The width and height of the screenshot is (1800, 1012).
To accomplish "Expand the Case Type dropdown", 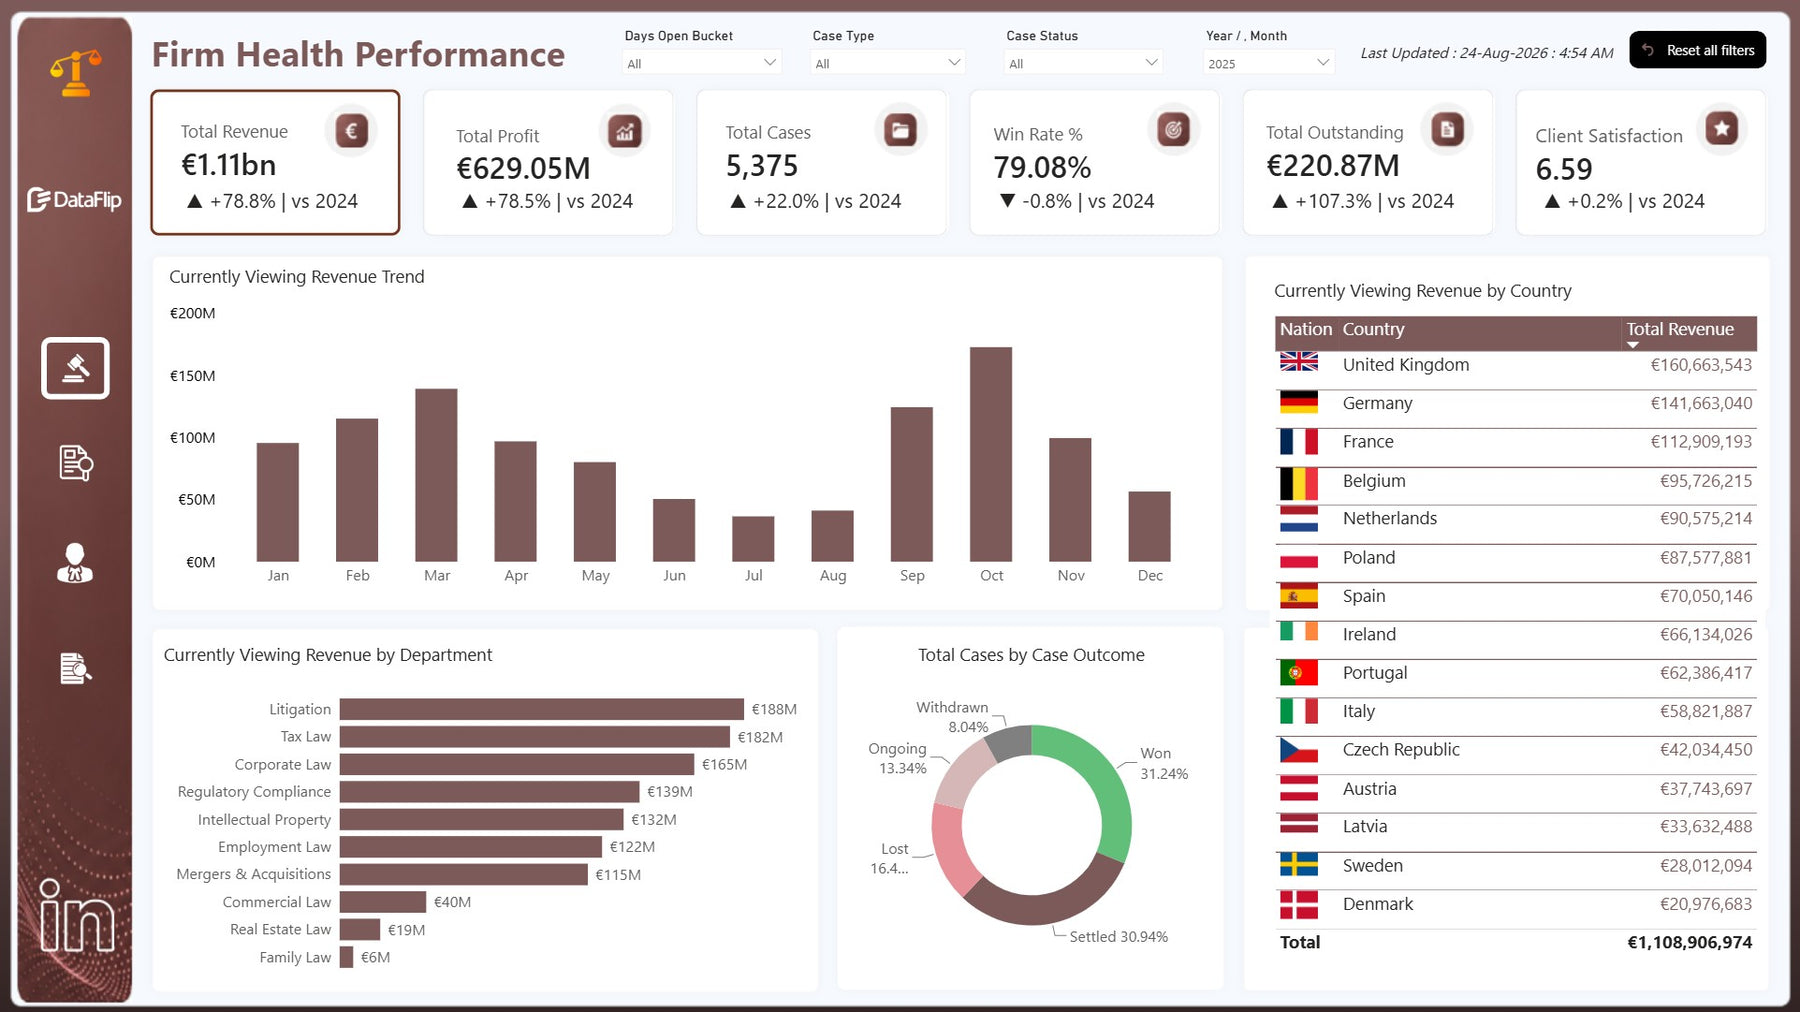I will 887,63.
